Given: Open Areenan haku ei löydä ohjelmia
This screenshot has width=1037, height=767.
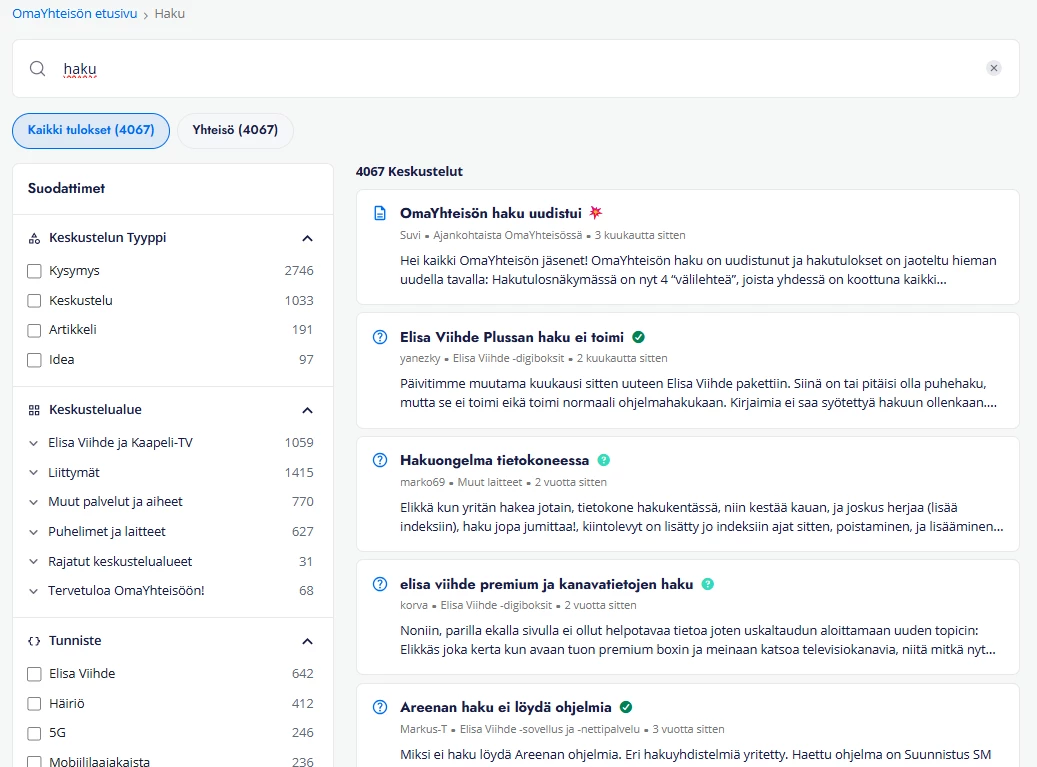Looking at the screenshot, I should (x=506, y=707).
